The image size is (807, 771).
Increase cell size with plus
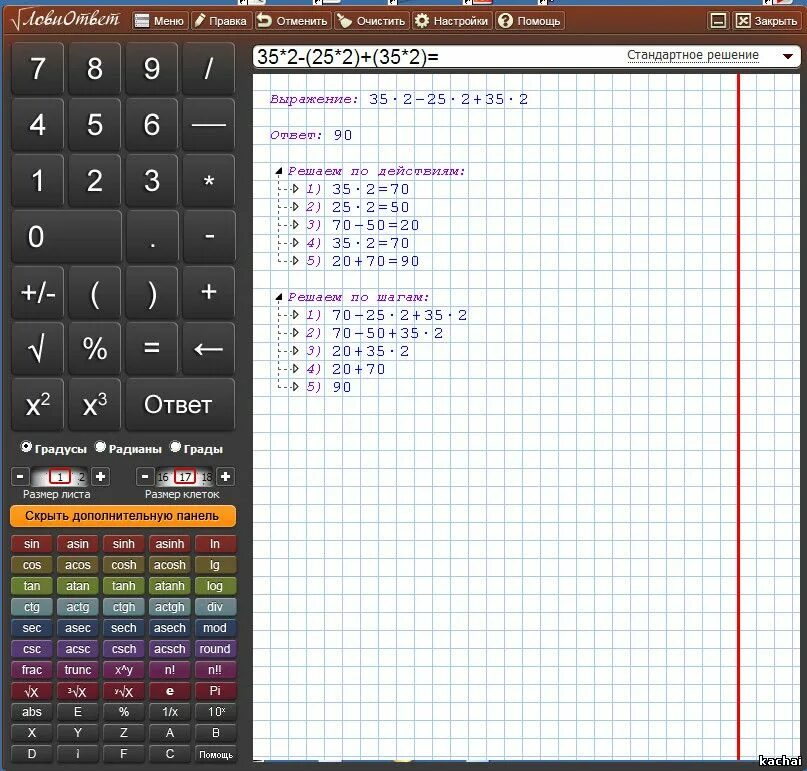tap(225, 477)
